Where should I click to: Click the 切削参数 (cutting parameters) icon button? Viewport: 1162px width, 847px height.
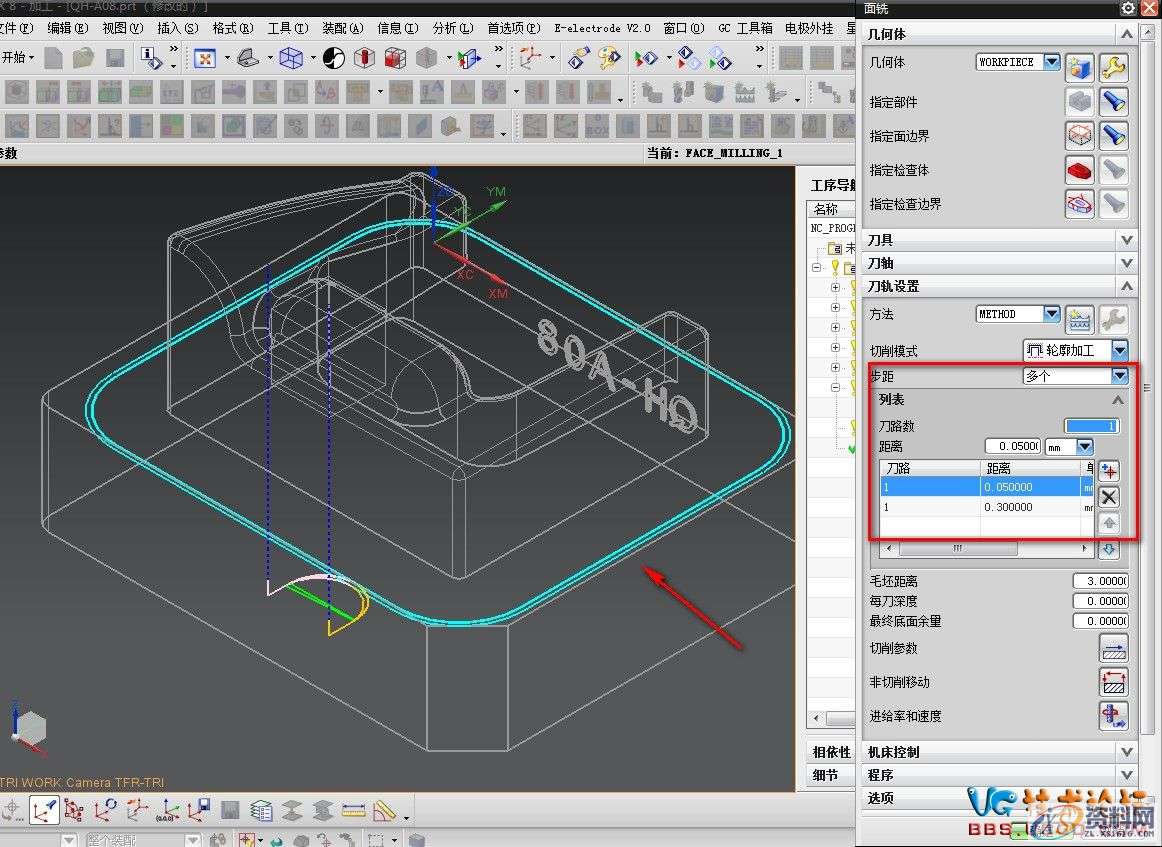1113,649
